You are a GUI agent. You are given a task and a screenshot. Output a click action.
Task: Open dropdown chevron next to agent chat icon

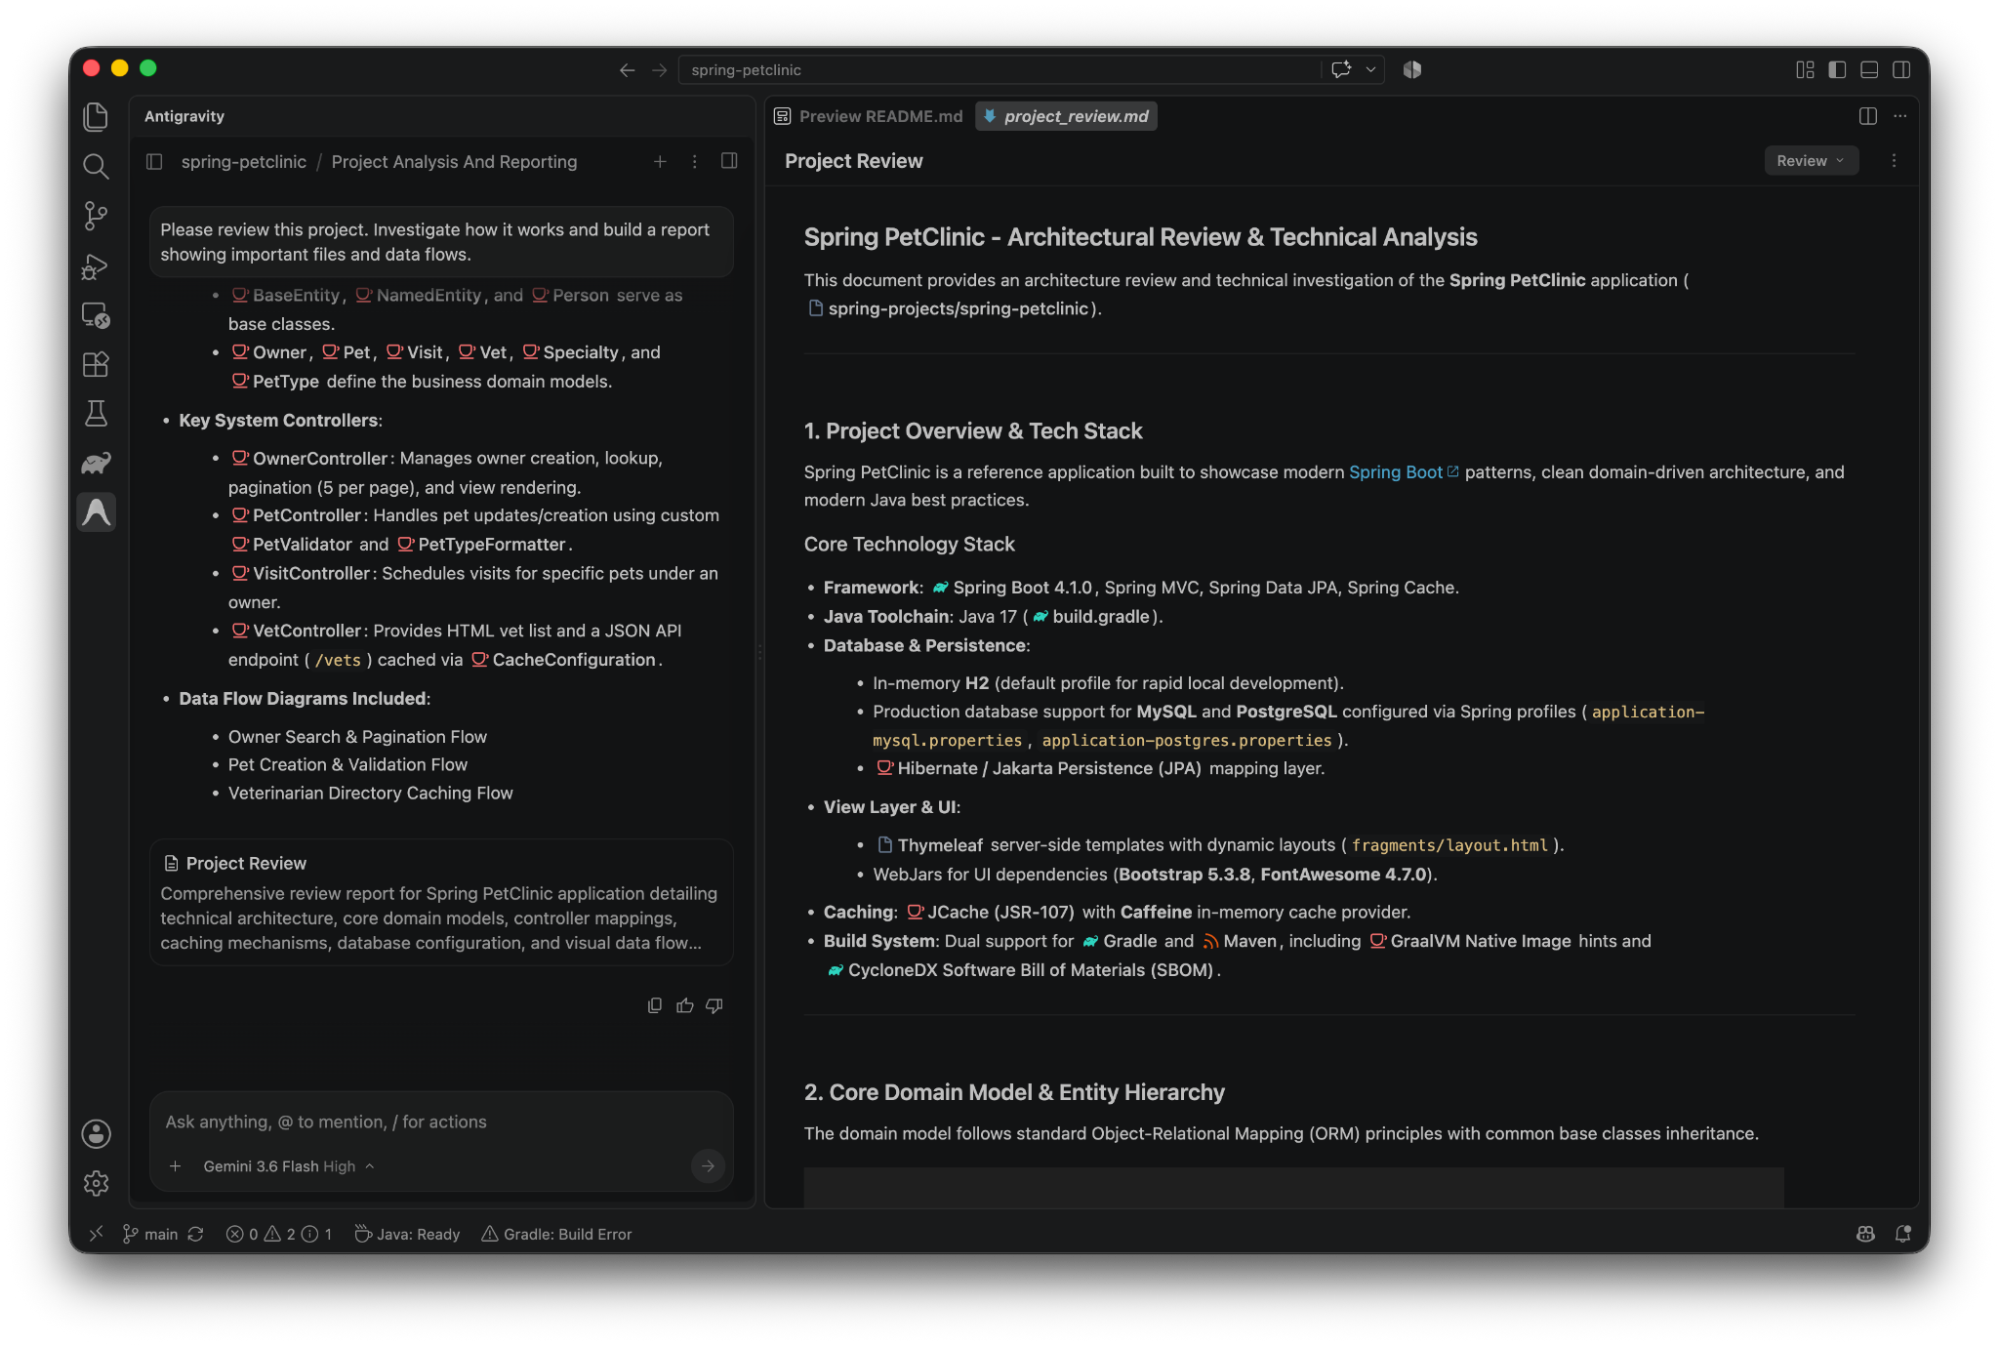(x=1371, y=70)
